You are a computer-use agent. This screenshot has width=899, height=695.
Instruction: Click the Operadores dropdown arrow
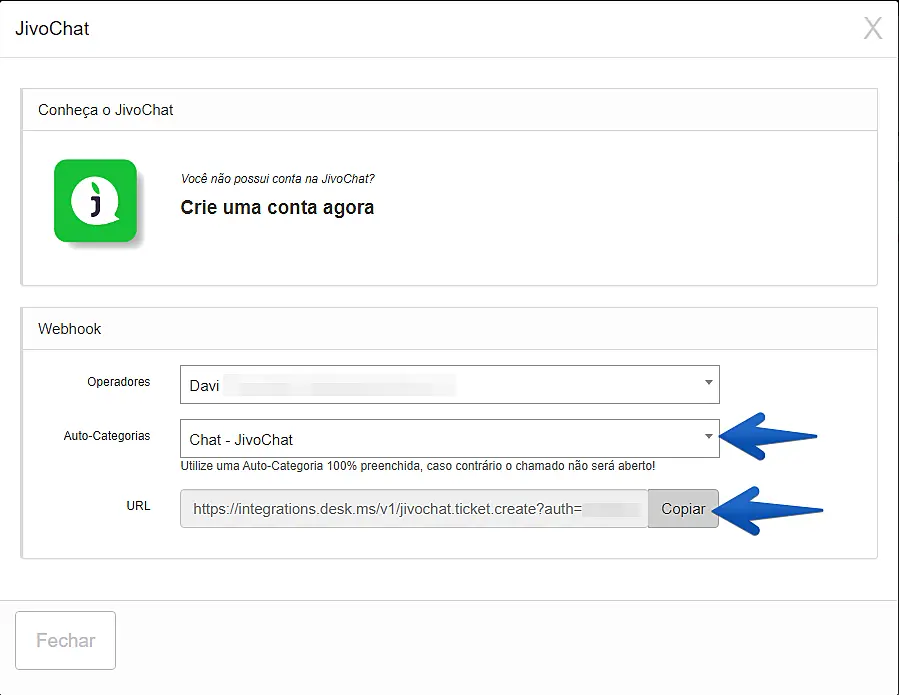(708, 383)
